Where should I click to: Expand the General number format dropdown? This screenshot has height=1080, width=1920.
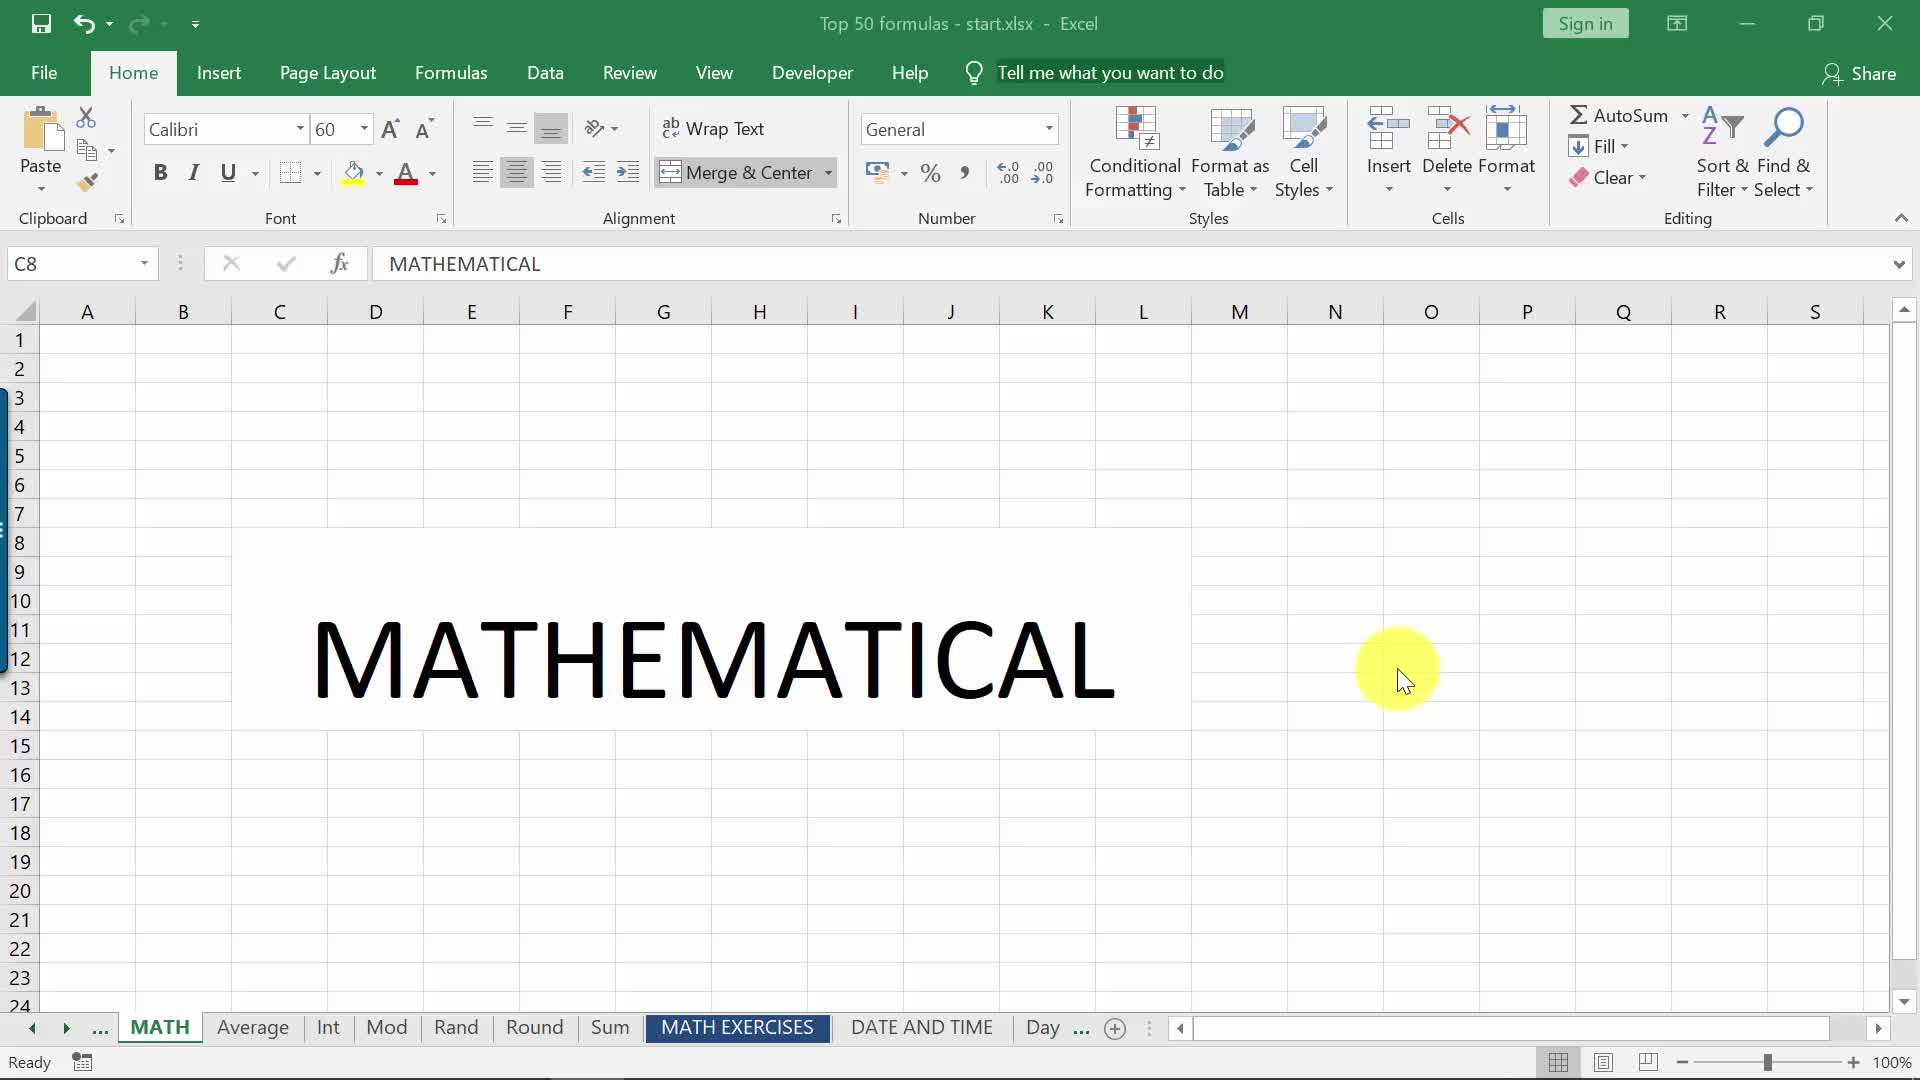click(x=1048, y=129)
